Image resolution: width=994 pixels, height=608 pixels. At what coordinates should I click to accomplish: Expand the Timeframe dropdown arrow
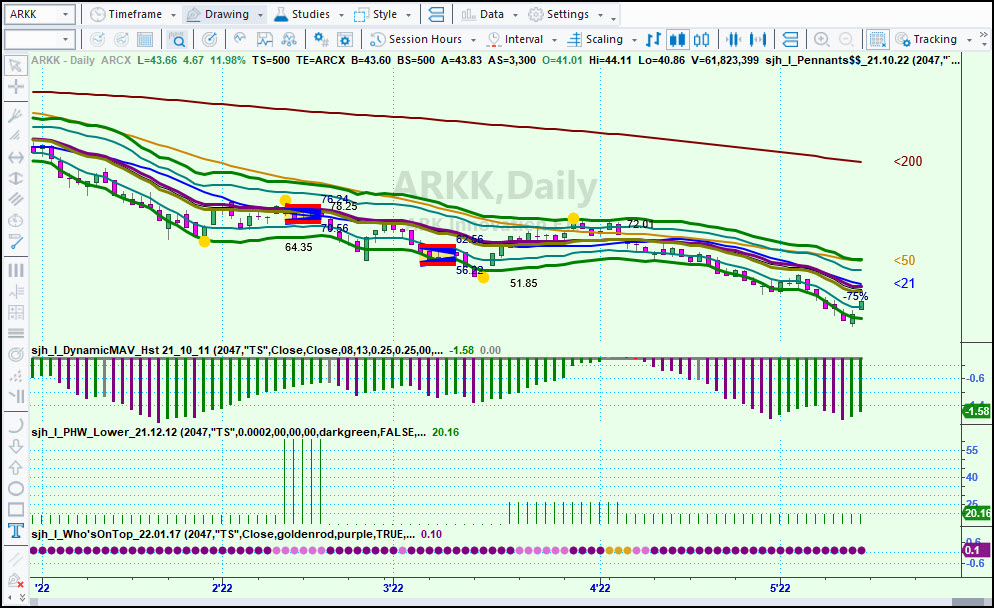pos(173,15)
